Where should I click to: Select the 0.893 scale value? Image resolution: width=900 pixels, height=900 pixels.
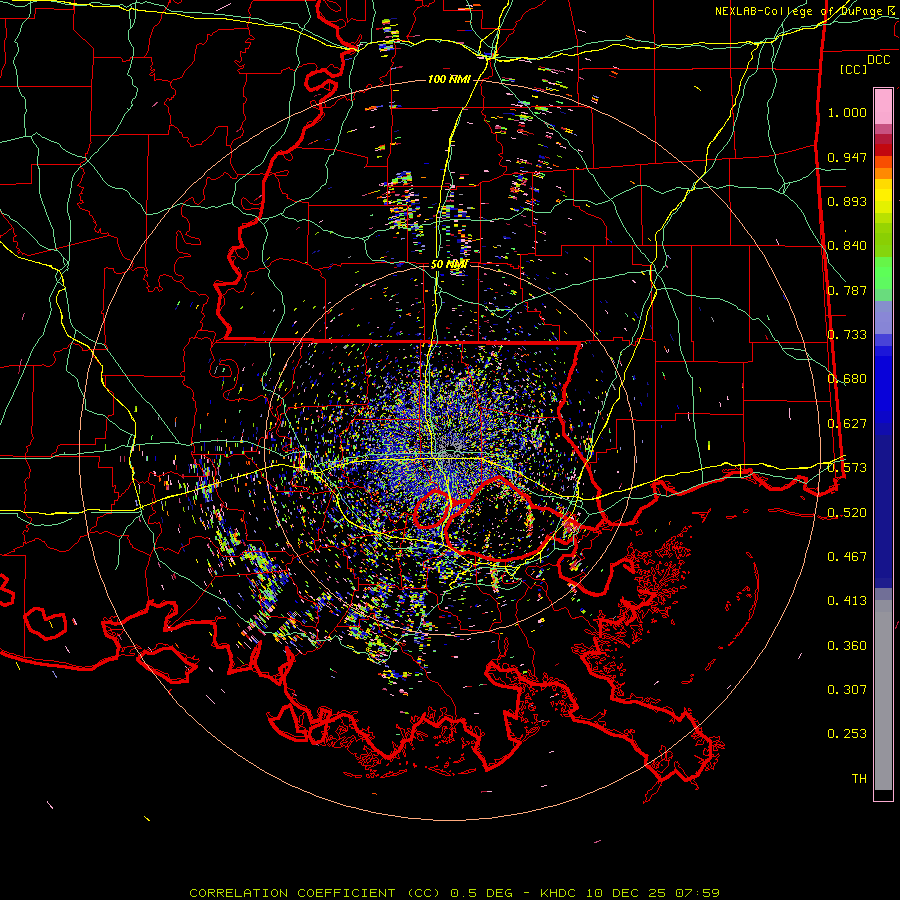(847, 201)
